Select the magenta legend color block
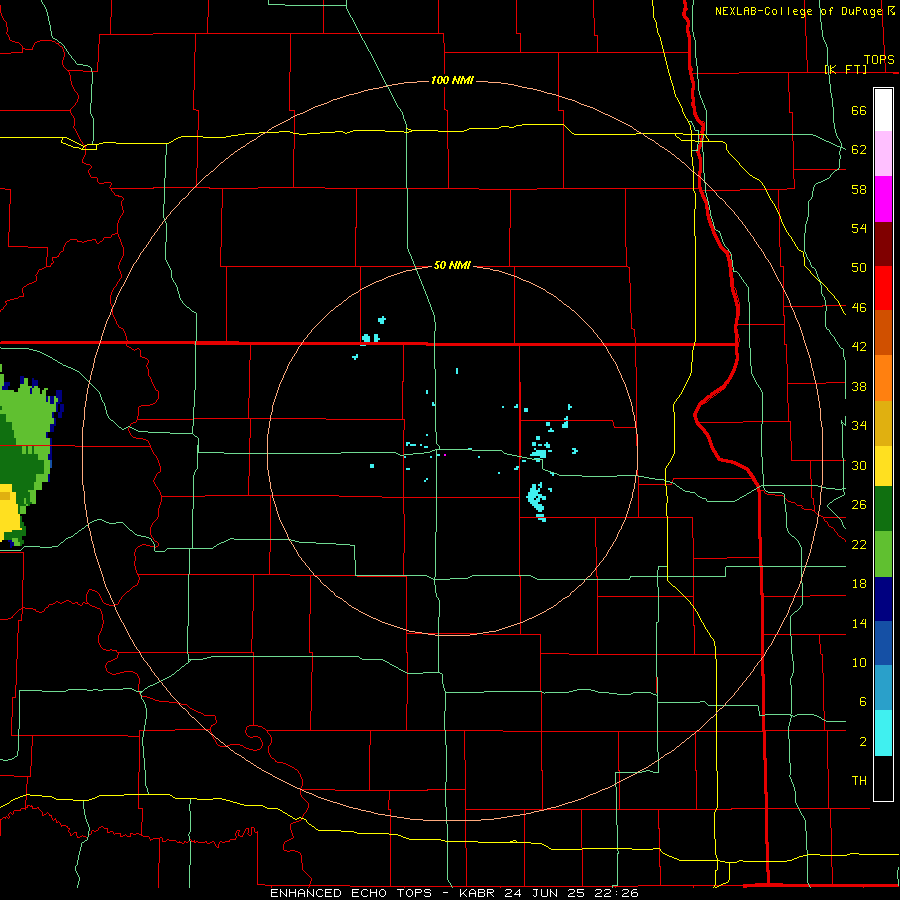900x900 pixels. pyautogui.click(x=883, y=199)
